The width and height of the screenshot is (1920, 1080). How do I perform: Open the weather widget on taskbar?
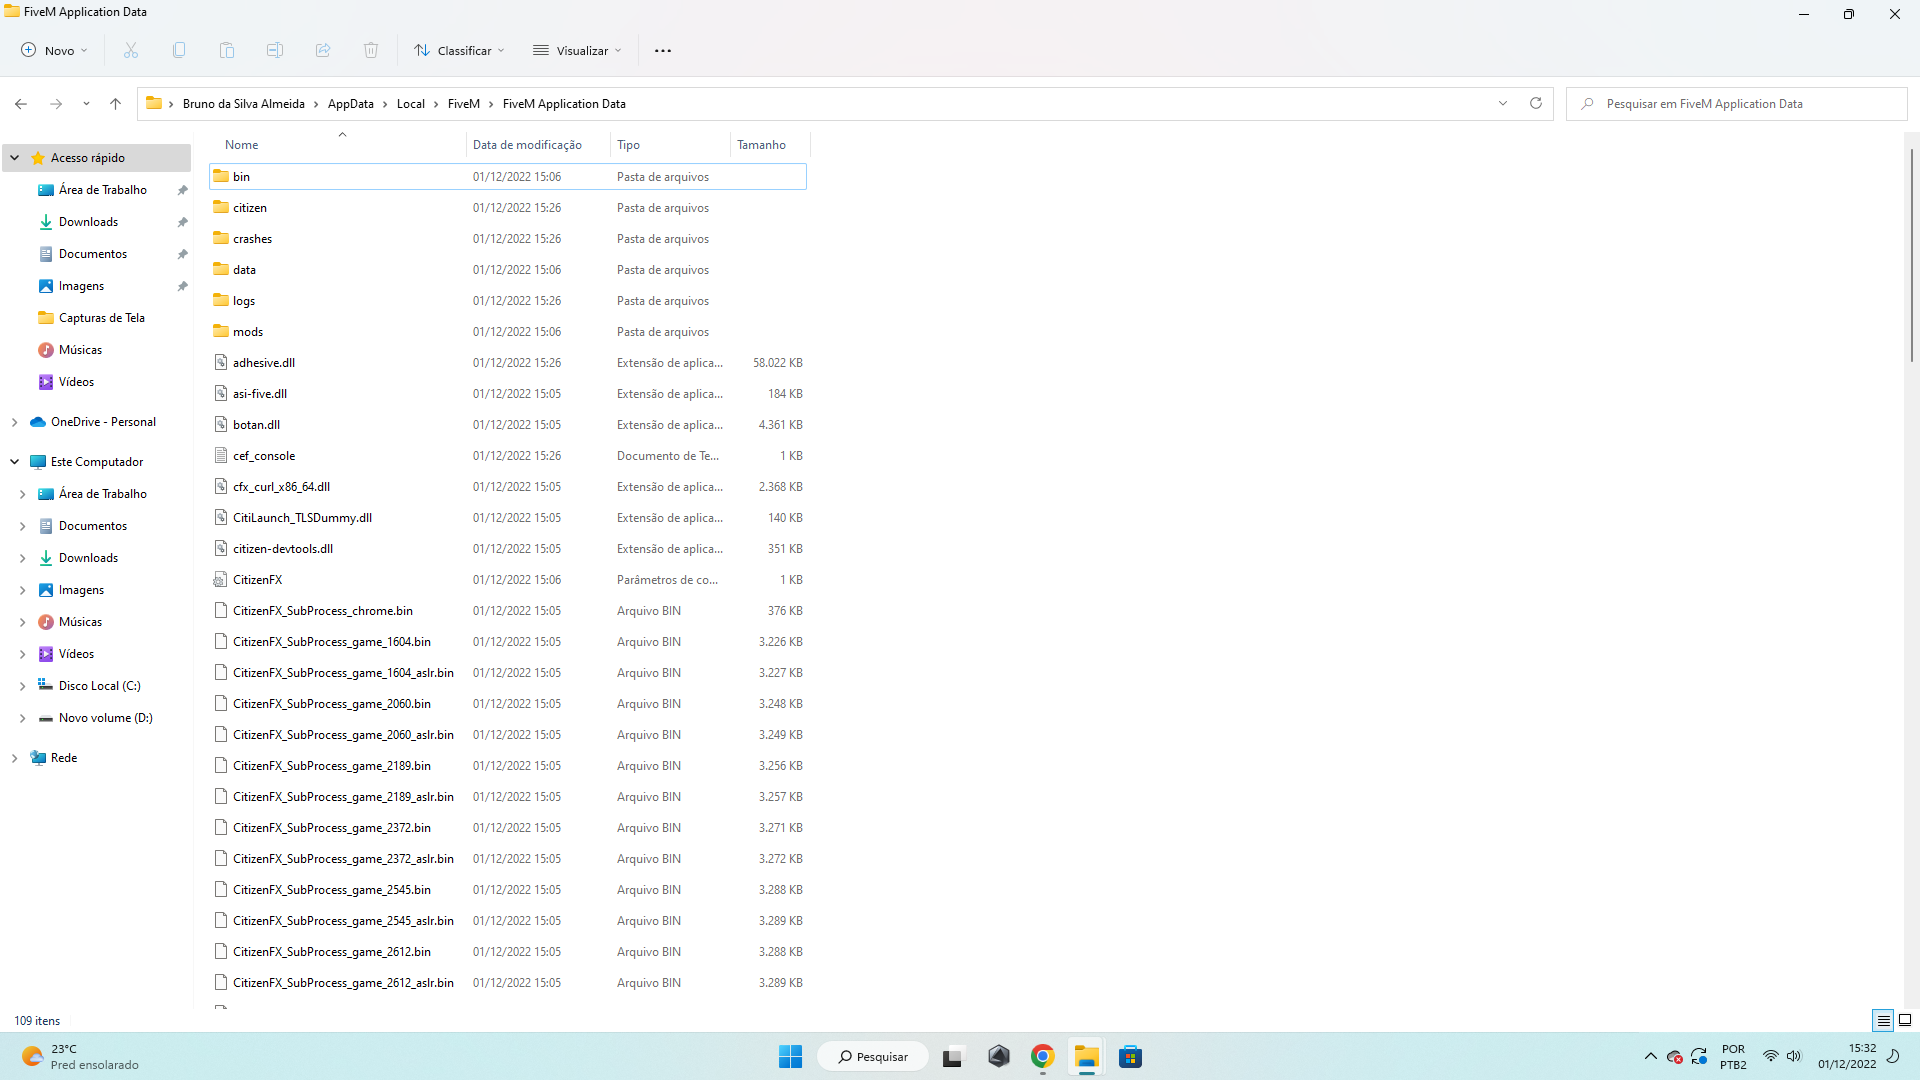[80, 1056]
